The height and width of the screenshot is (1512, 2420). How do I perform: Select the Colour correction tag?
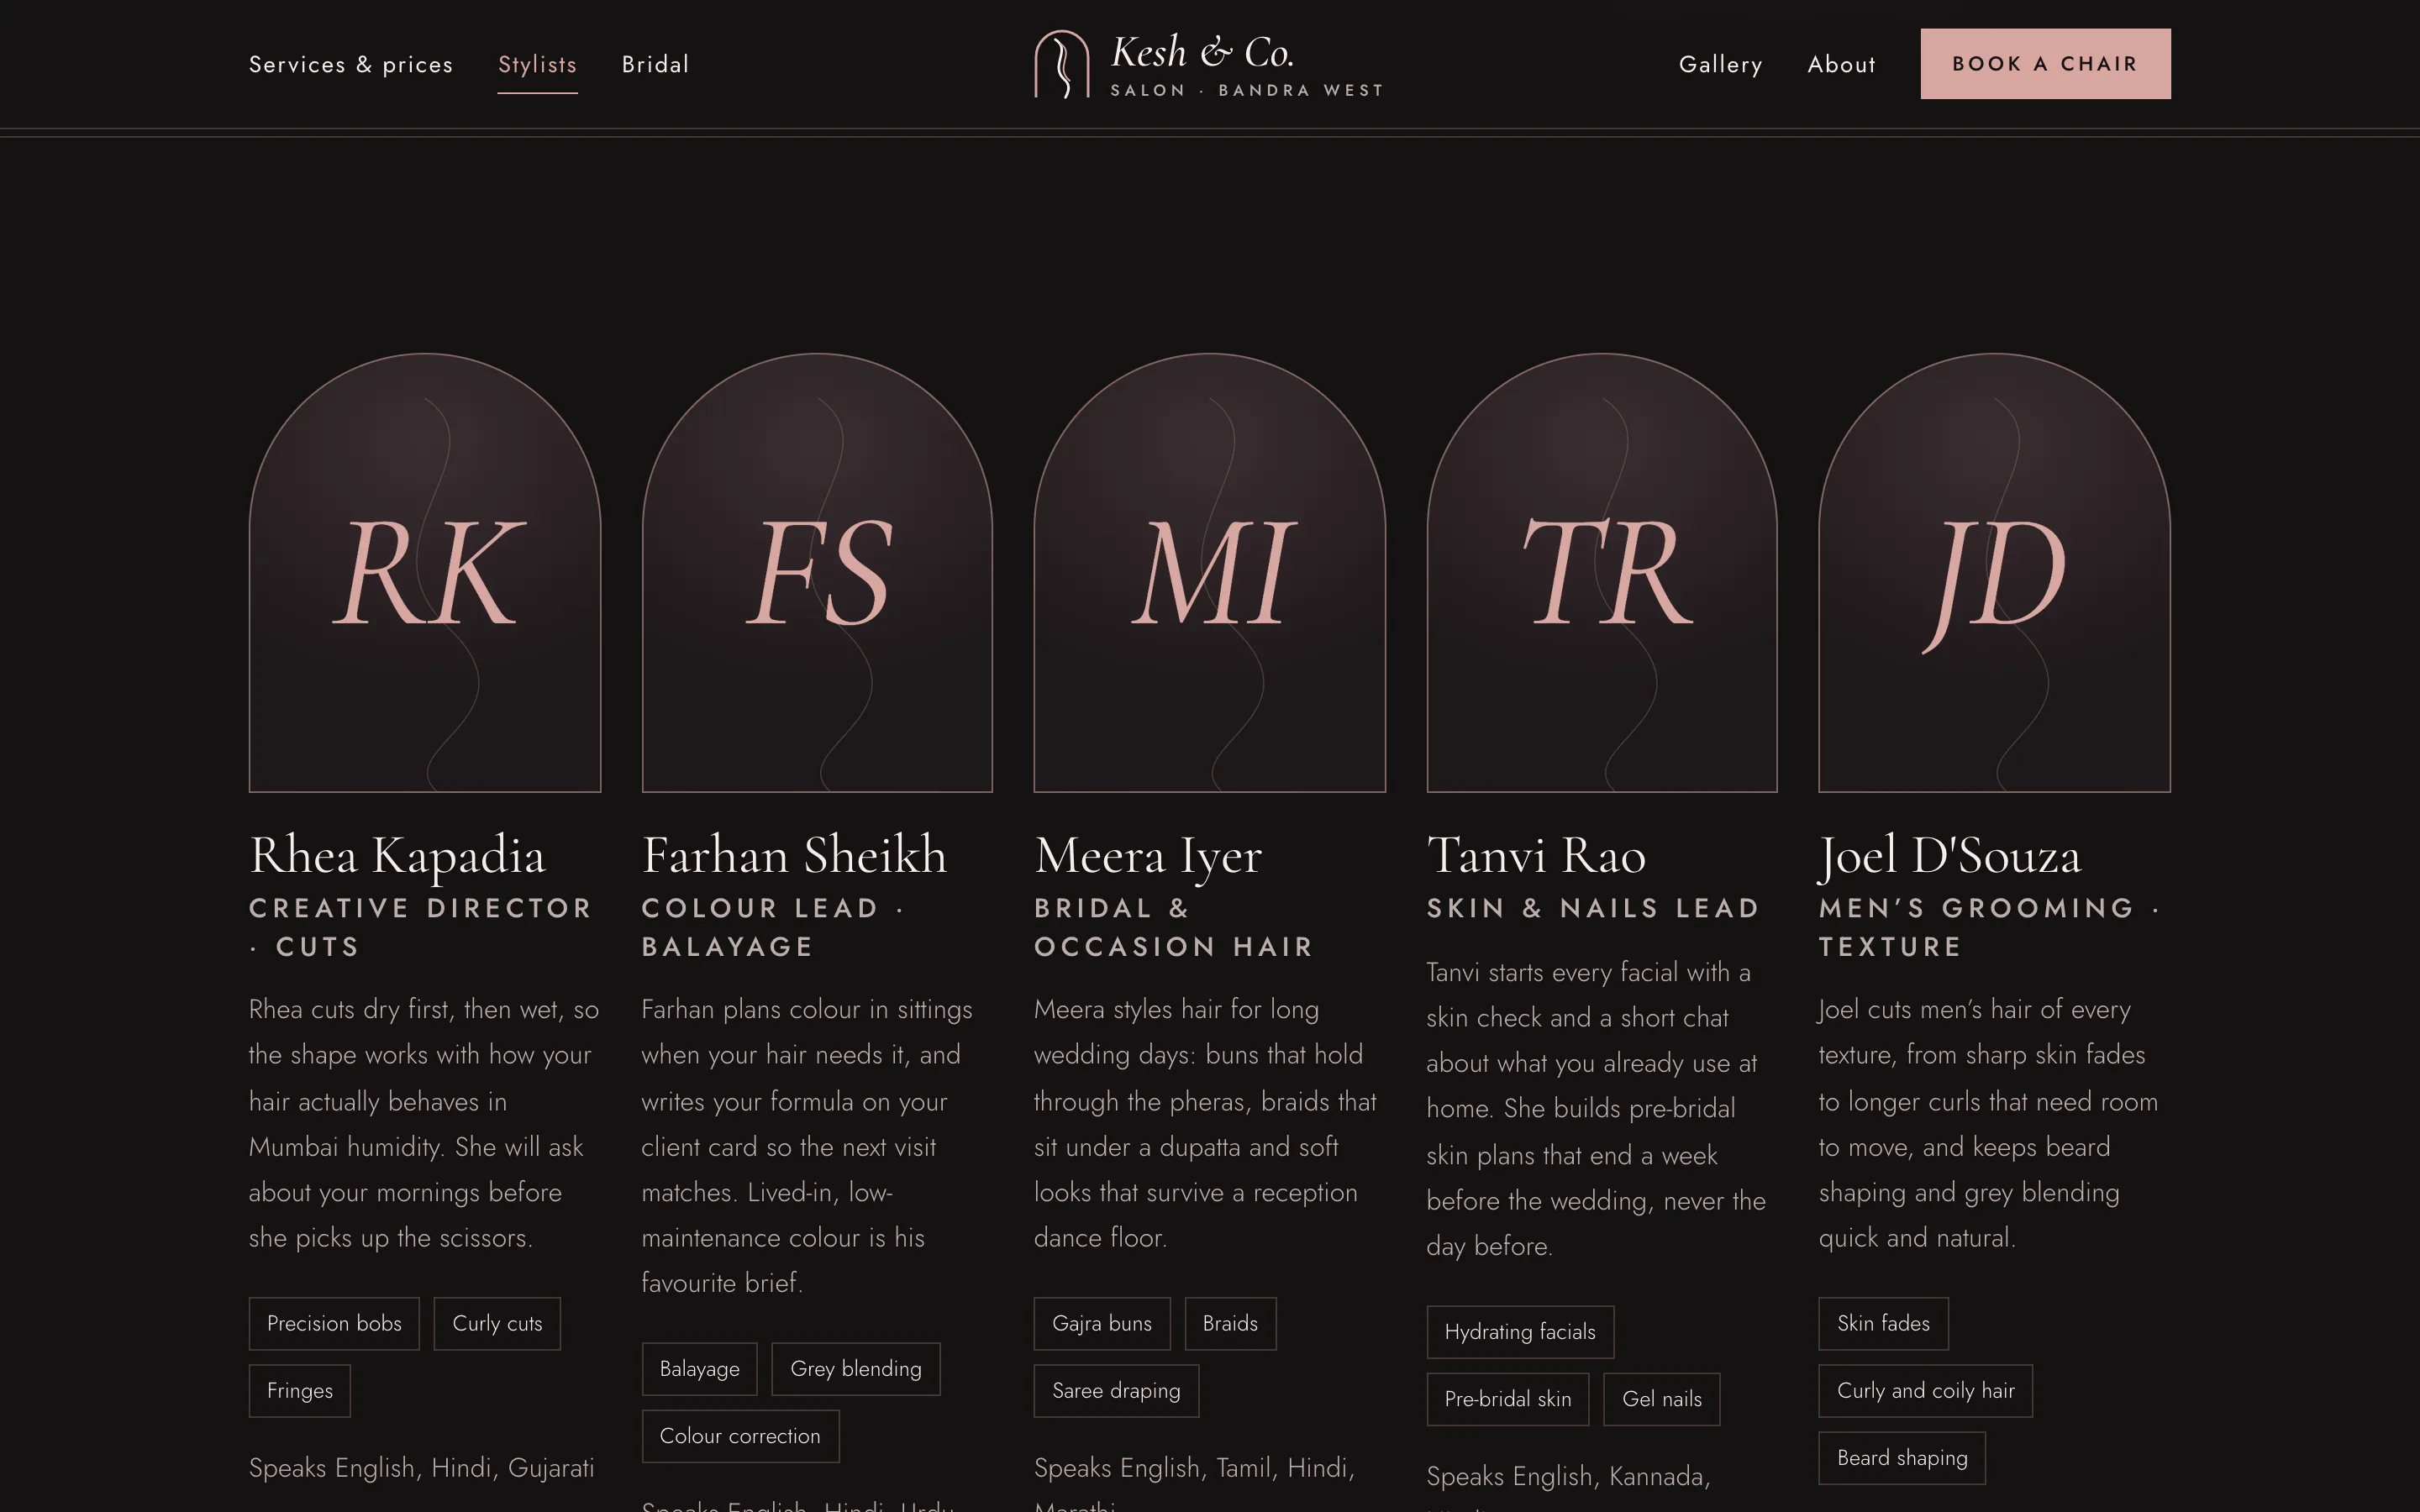coord(740,1436)
